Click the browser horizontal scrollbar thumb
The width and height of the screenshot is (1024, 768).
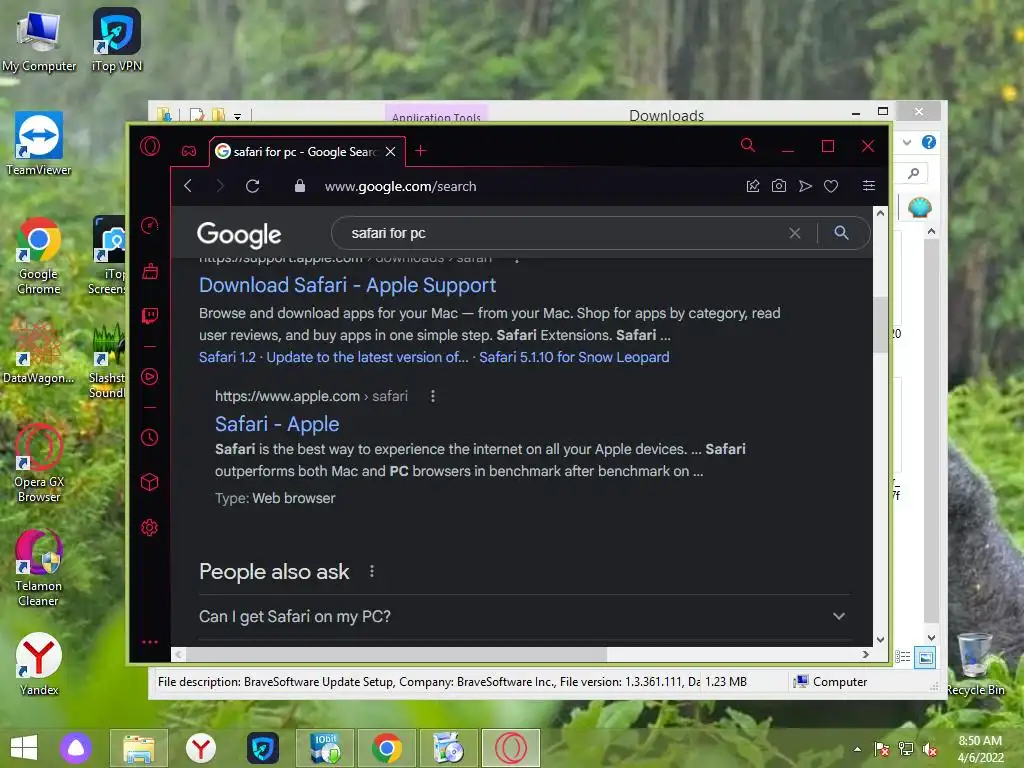[x=396, y=654]
